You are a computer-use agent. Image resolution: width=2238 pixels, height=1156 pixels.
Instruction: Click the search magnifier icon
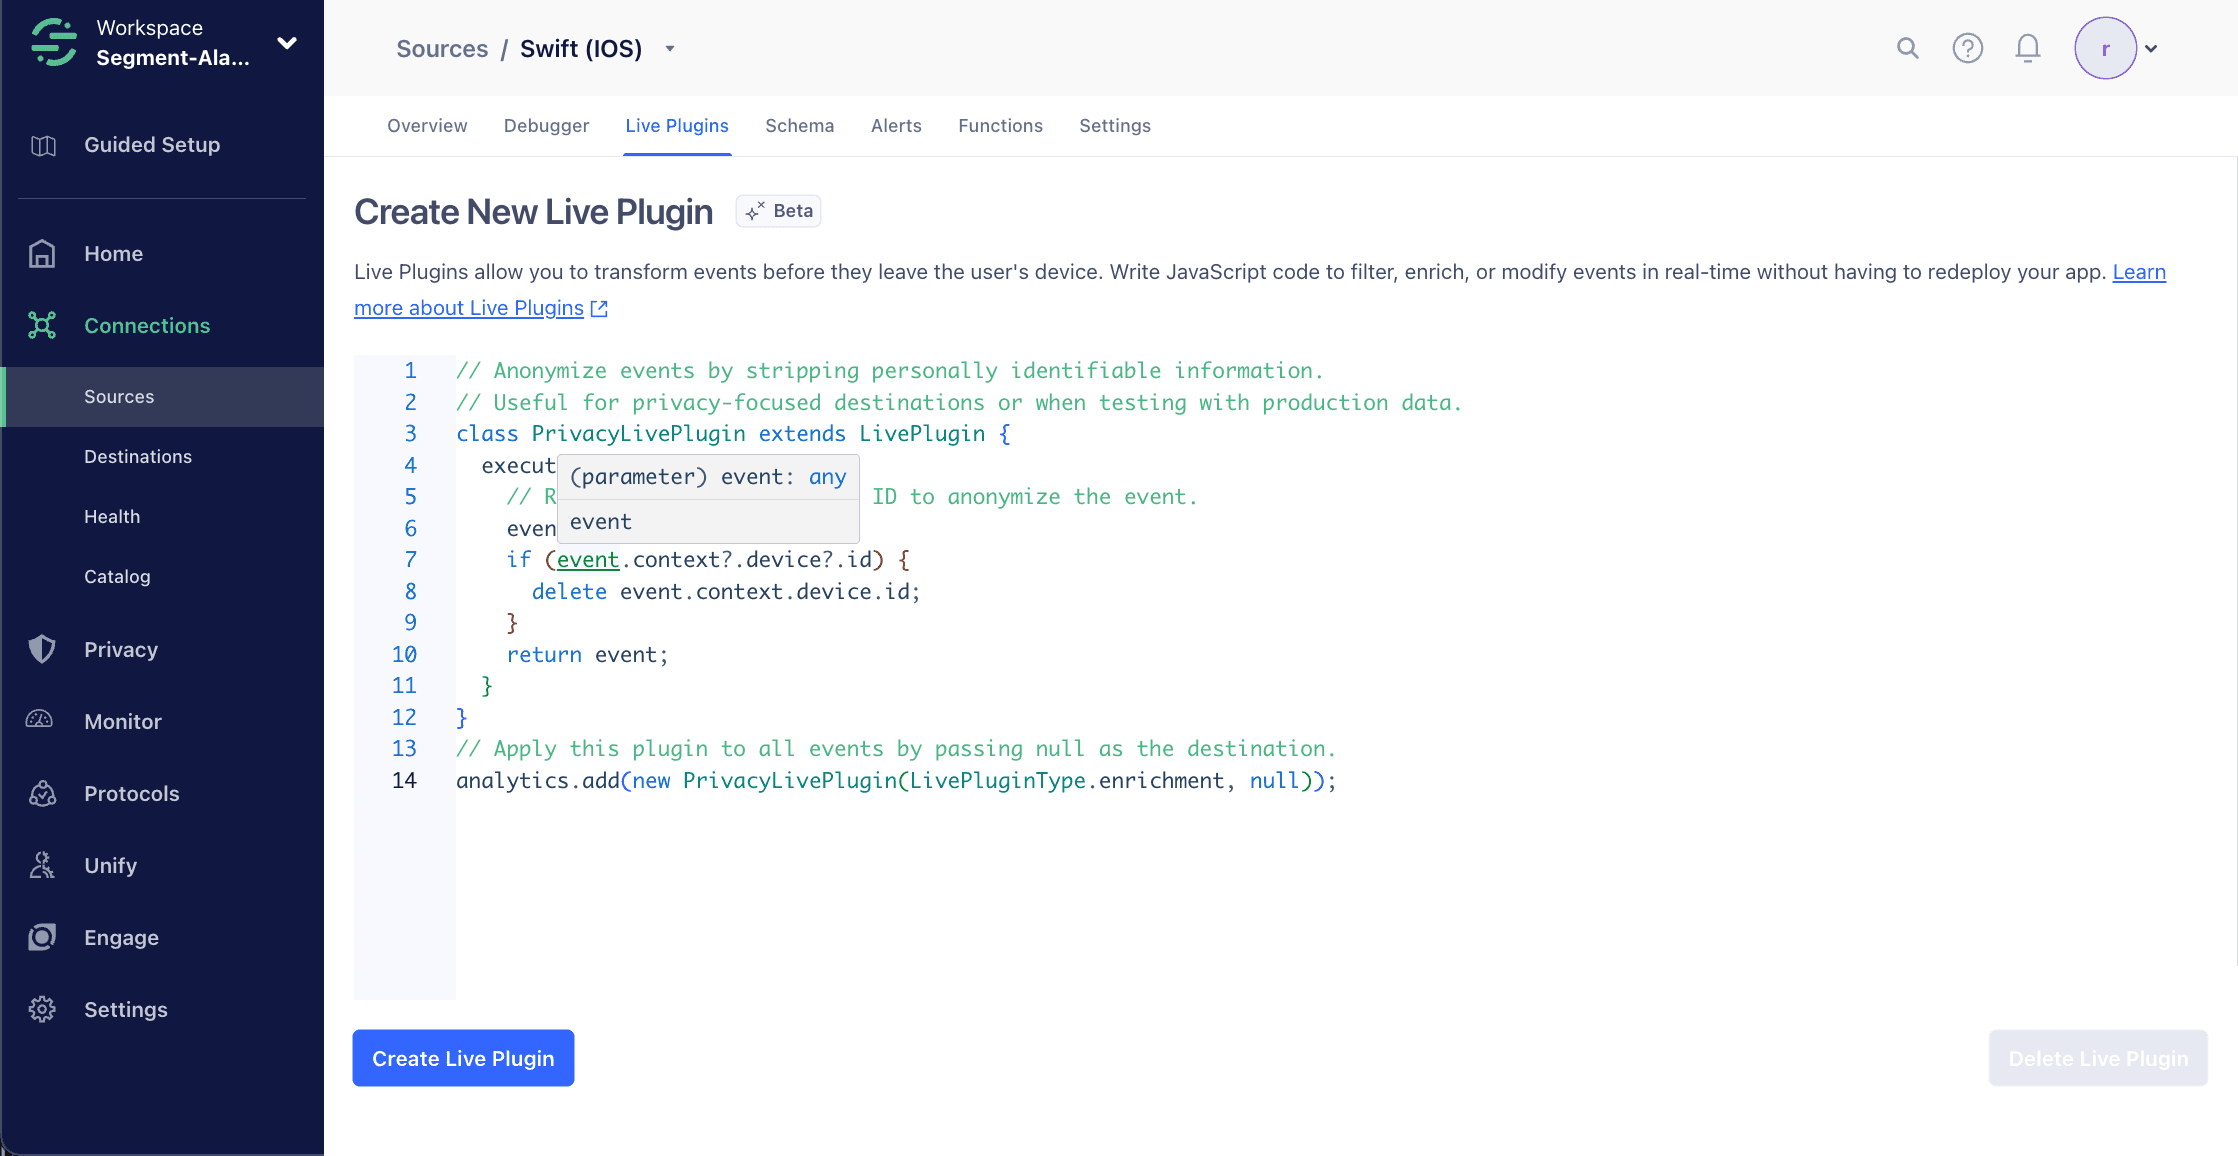[1907, 47]
